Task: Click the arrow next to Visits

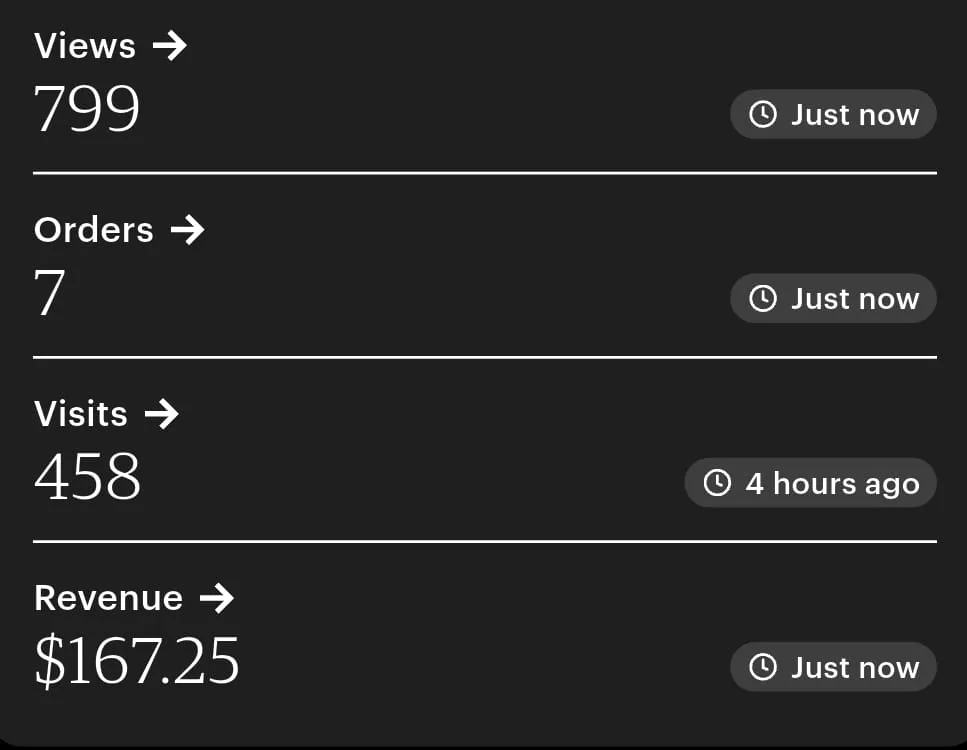Action: coord(161,414)
